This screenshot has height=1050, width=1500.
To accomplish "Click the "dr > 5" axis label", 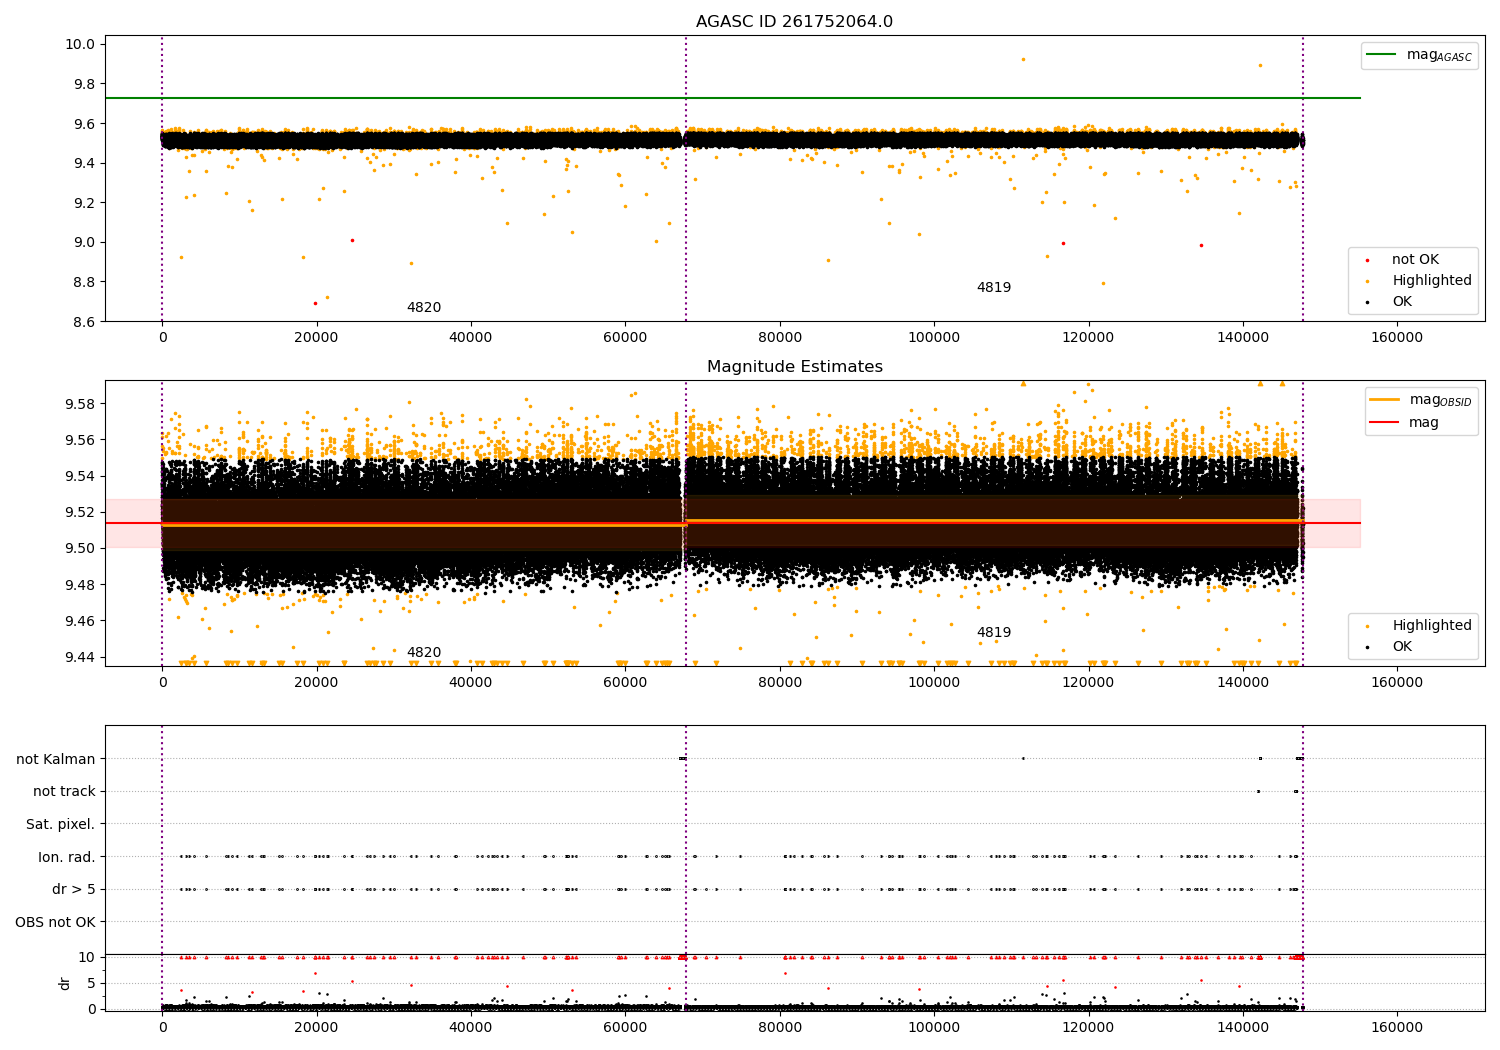I will point(74,890).
